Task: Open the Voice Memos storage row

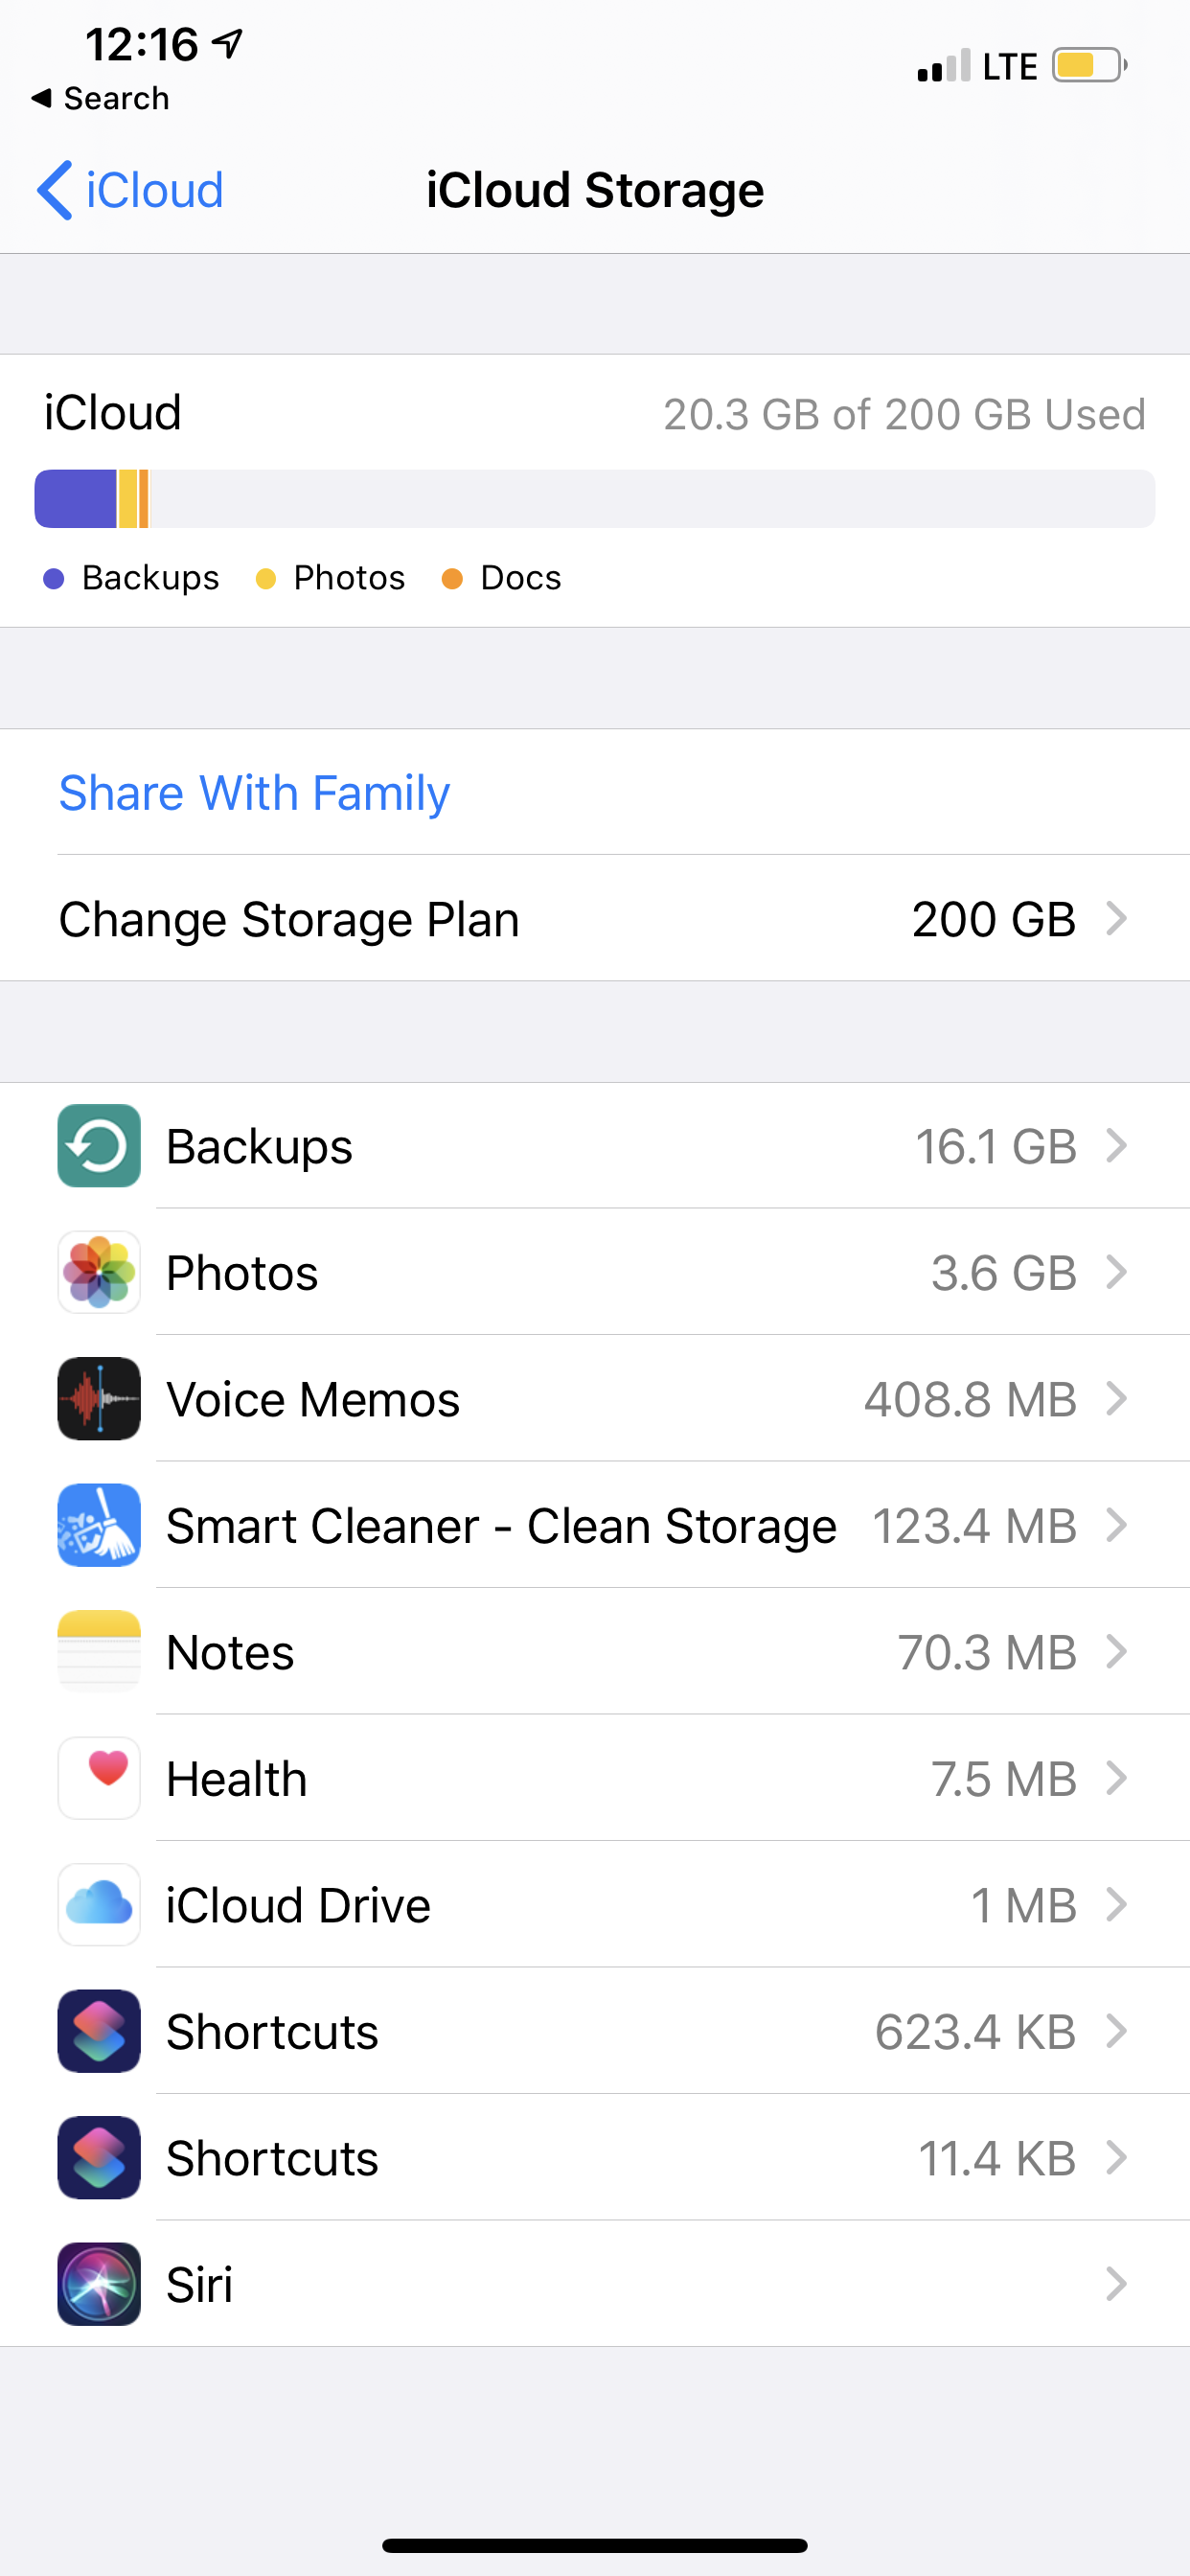Action: [x=600, y=1398]
